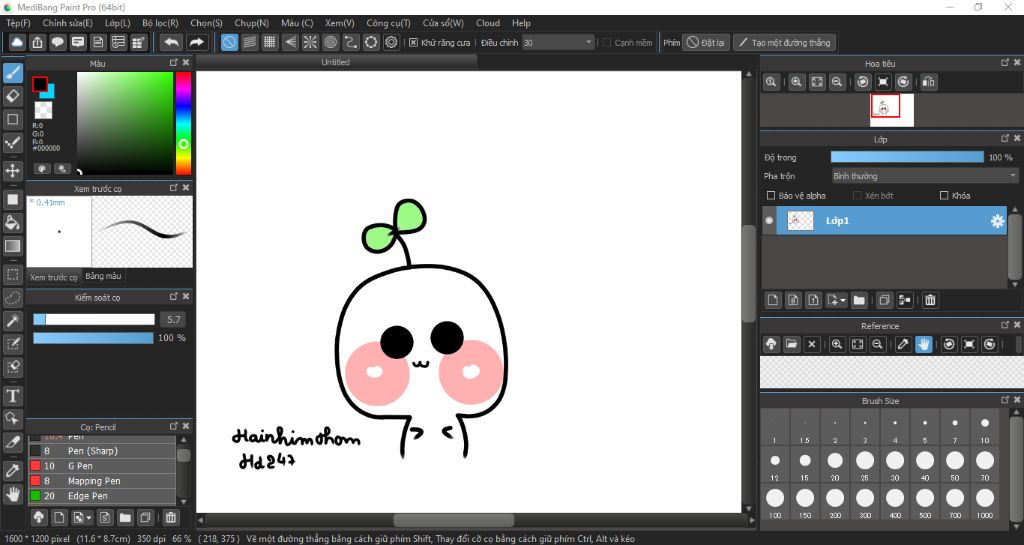The width and height of the screenshot is (1024, 545).
Task: Select the Brush tool in left toolbar
Action: tap(12, 72)
